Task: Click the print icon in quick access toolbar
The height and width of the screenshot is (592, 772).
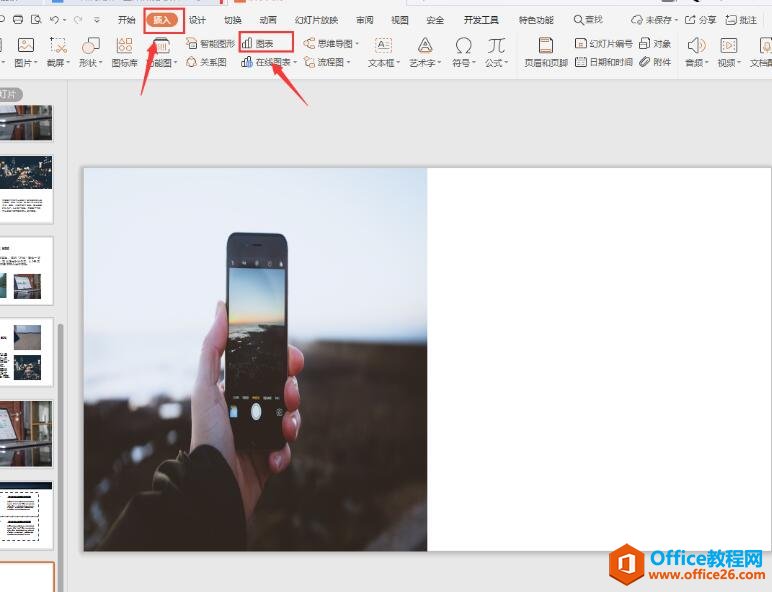Action: tap(18, 20)
